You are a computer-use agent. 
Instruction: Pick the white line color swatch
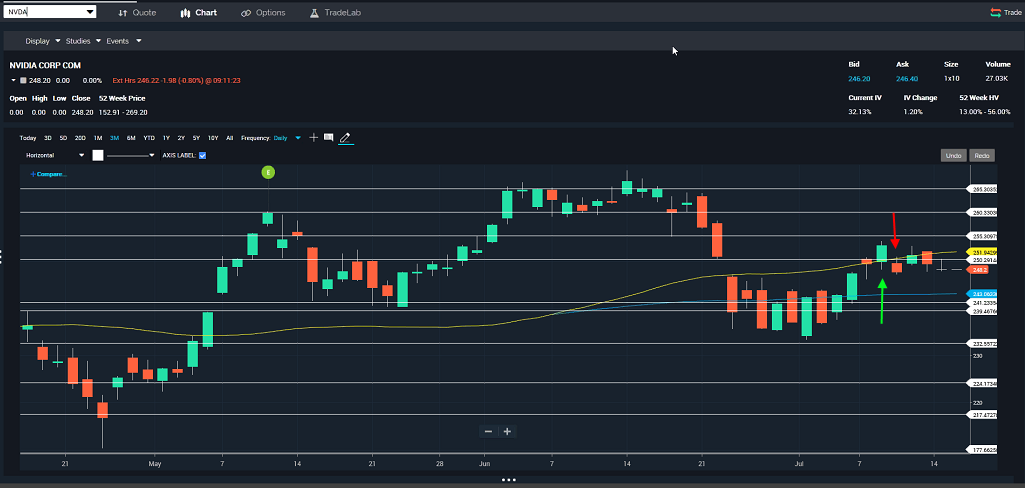(98, 155)
